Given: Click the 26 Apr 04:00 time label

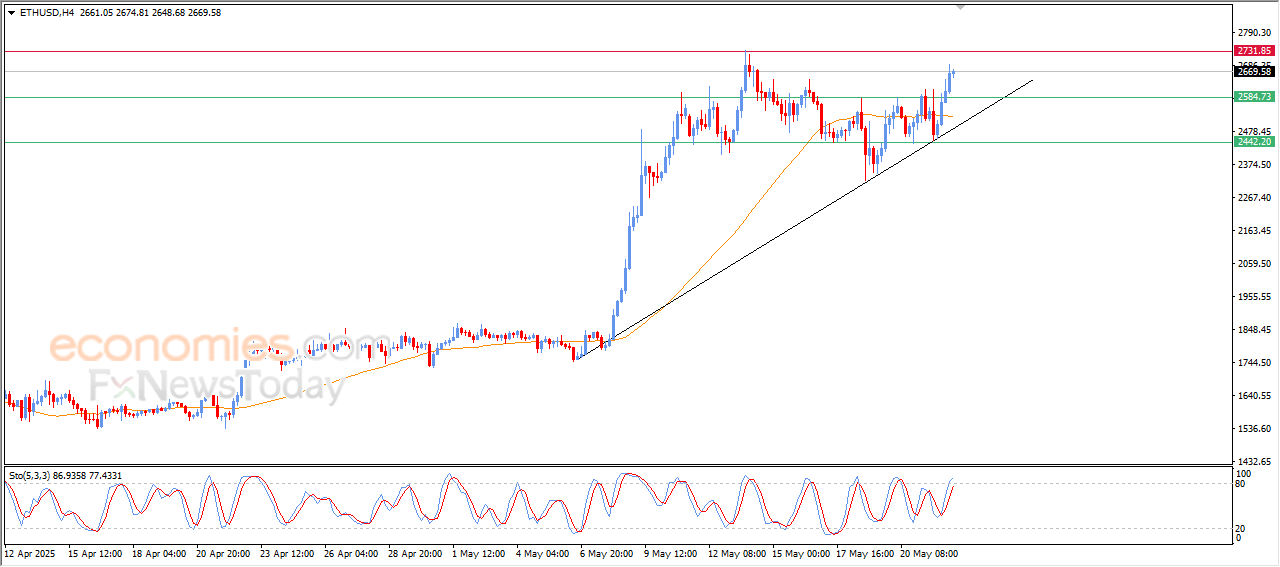Looking at the screenshot, I should [x=349, y=552].
